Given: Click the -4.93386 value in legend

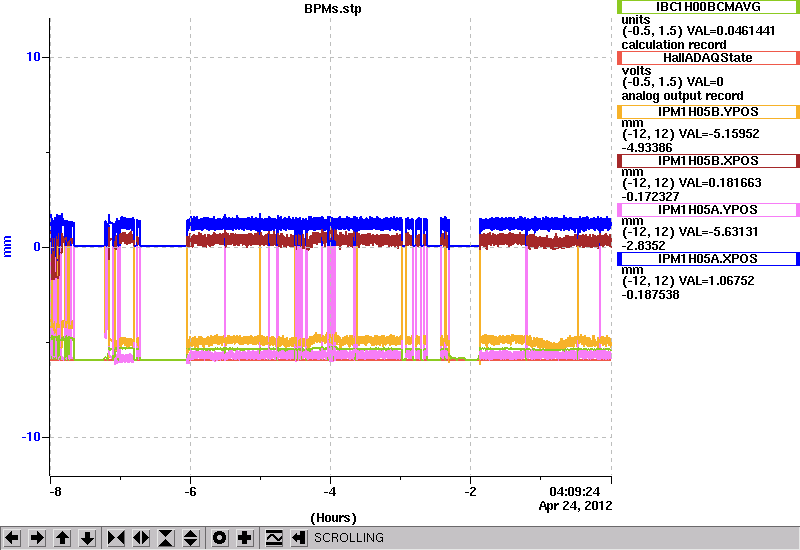Looking at the screenshot, I should coord(647,148).
